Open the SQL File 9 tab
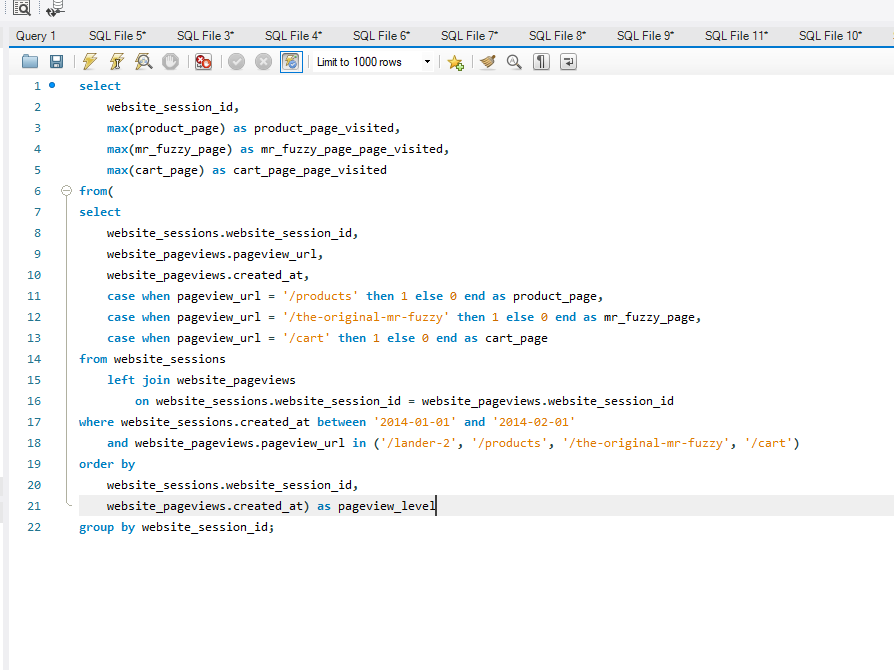This screenshot has width=894, height=670. point(645,36)
